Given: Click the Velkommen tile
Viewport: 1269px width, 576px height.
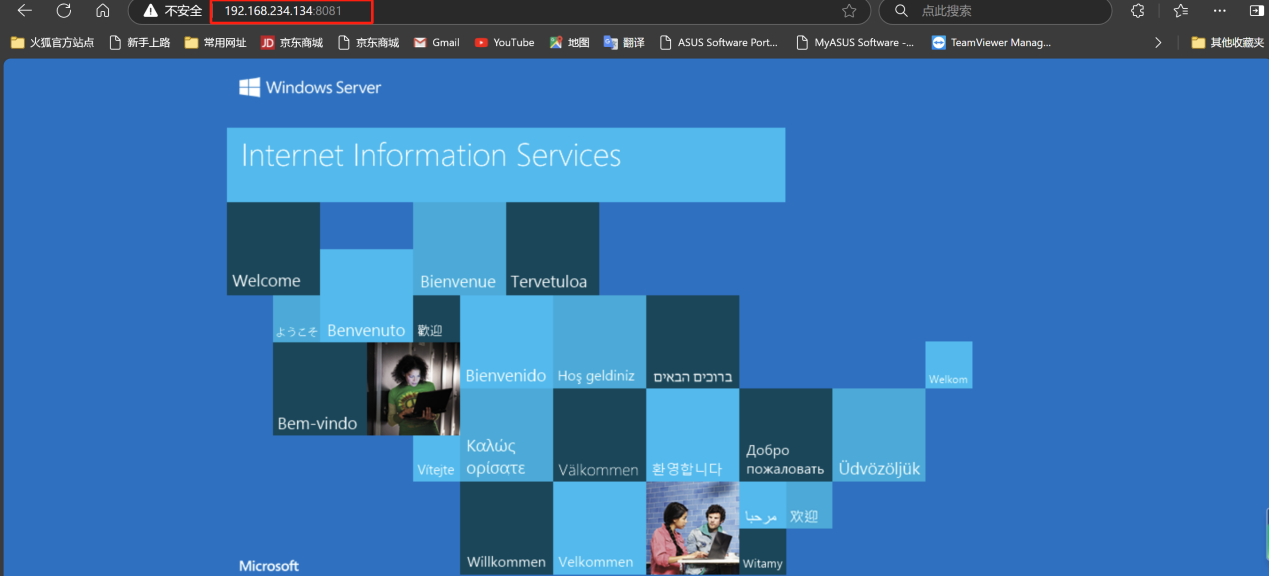Looking at the screenshot, I should point(599,528).
